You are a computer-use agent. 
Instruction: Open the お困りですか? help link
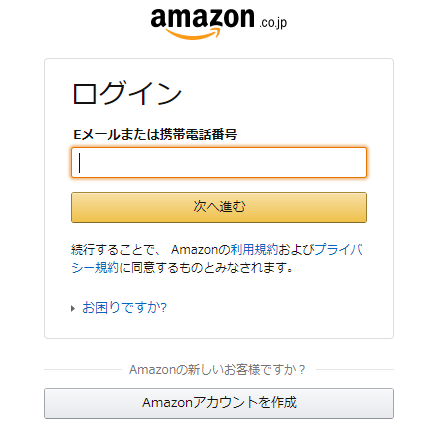[x=124, y=307]
